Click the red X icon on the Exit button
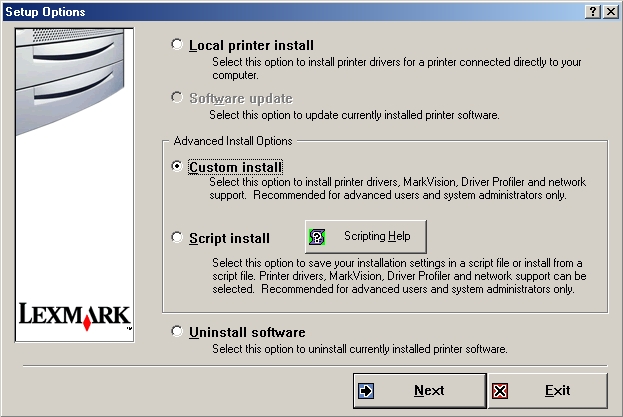Image resolution: width=623 pixels, height=417 pixels. coord(501,390)
